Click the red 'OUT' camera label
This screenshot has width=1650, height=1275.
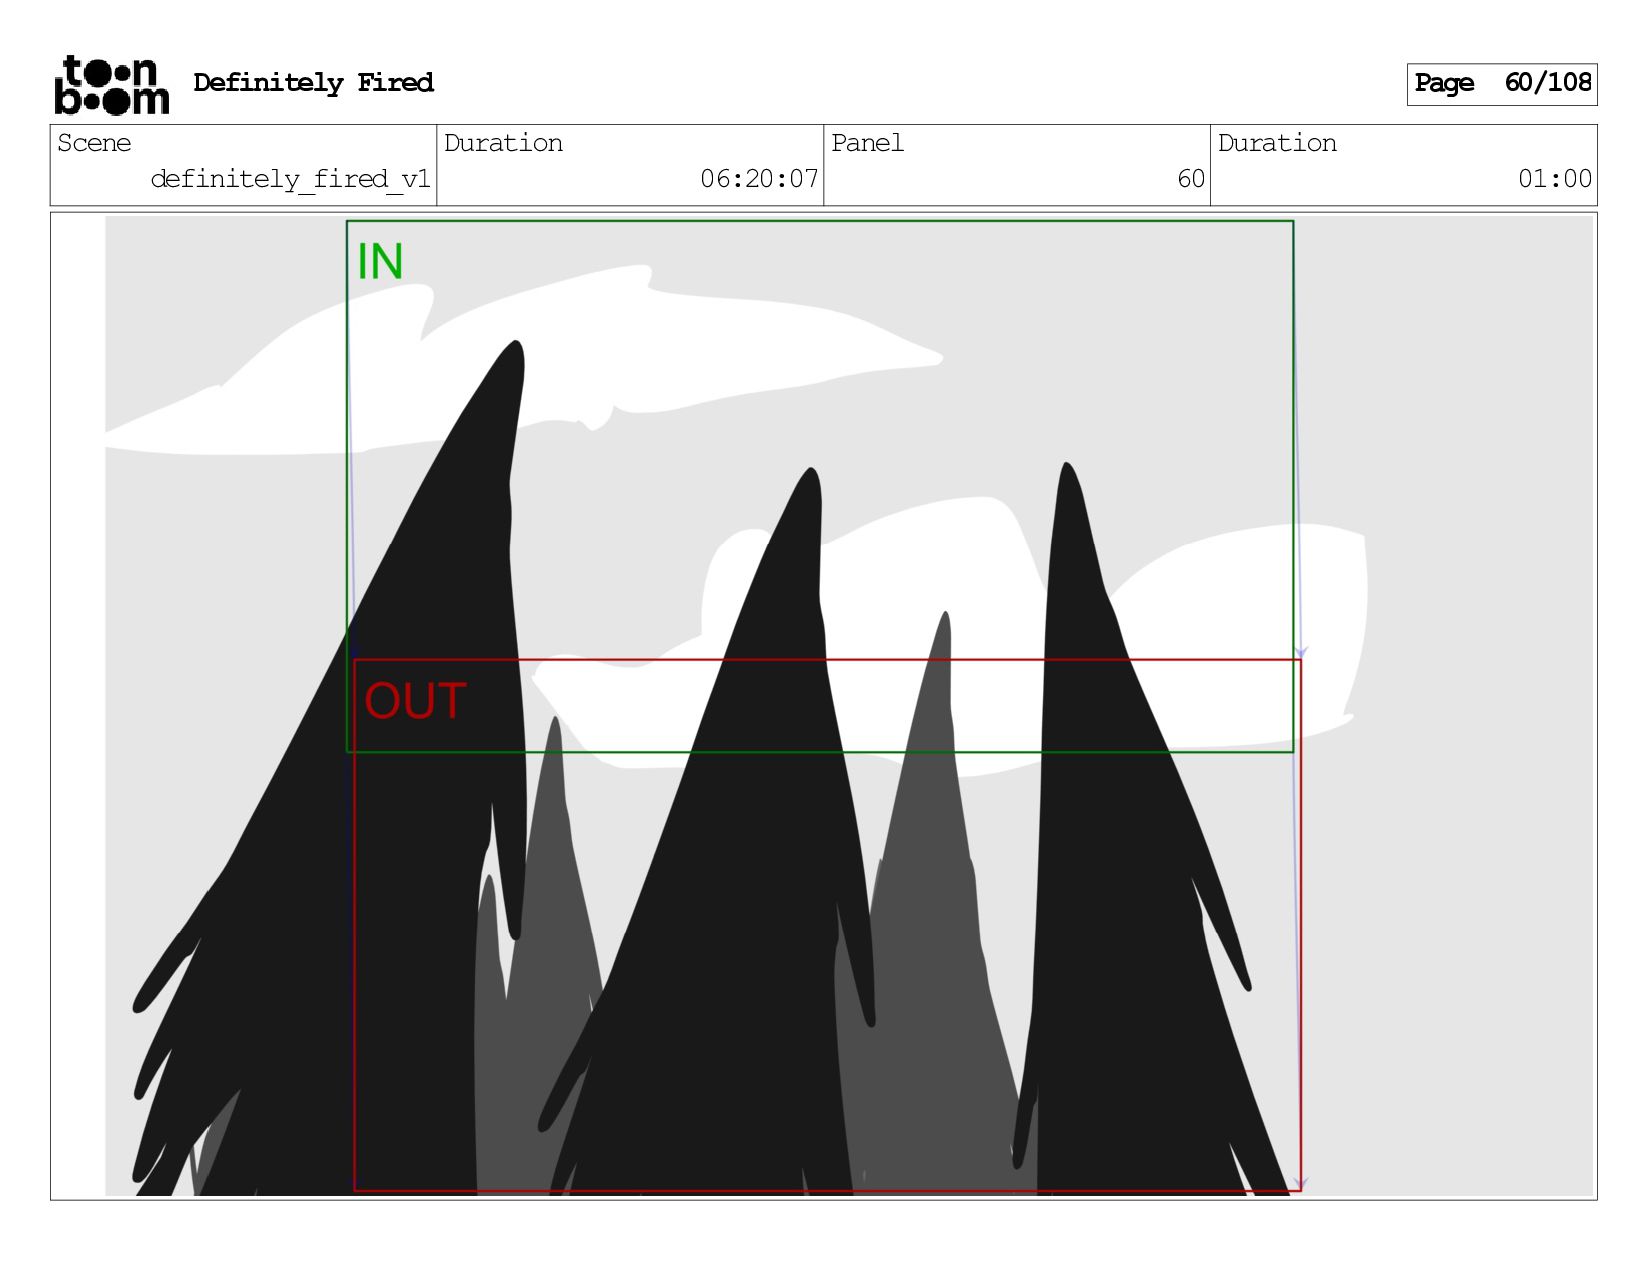pos(415,701)
